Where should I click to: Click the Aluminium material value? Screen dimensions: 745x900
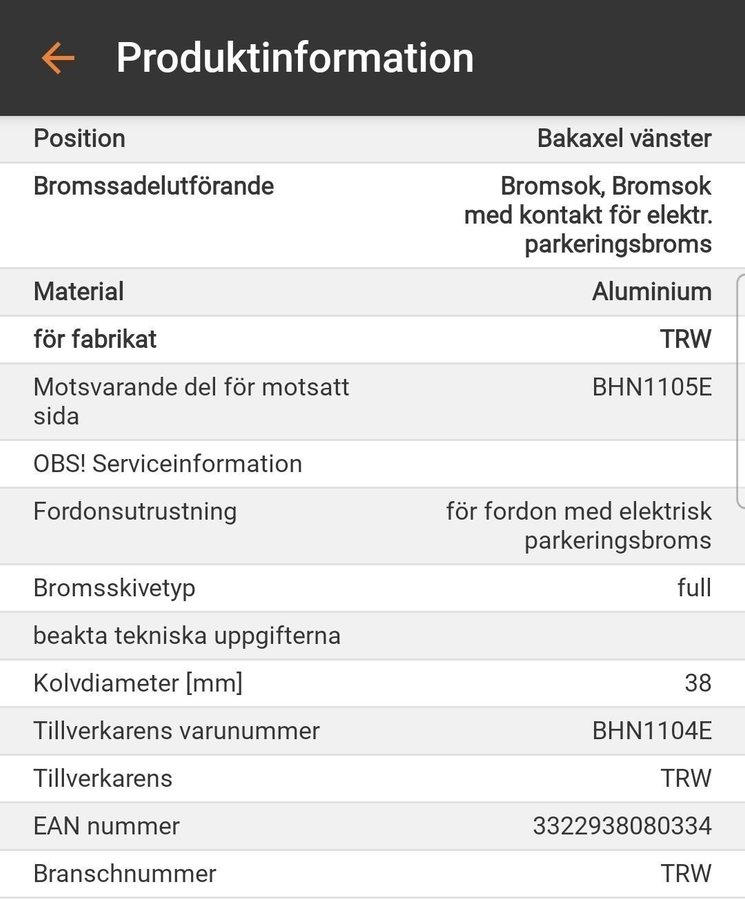(x=652, y=292)
